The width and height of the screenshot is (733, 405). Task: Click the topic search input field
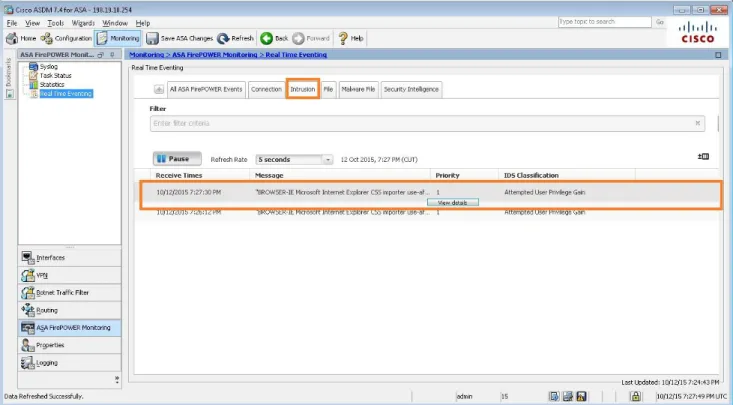[604, 22]
